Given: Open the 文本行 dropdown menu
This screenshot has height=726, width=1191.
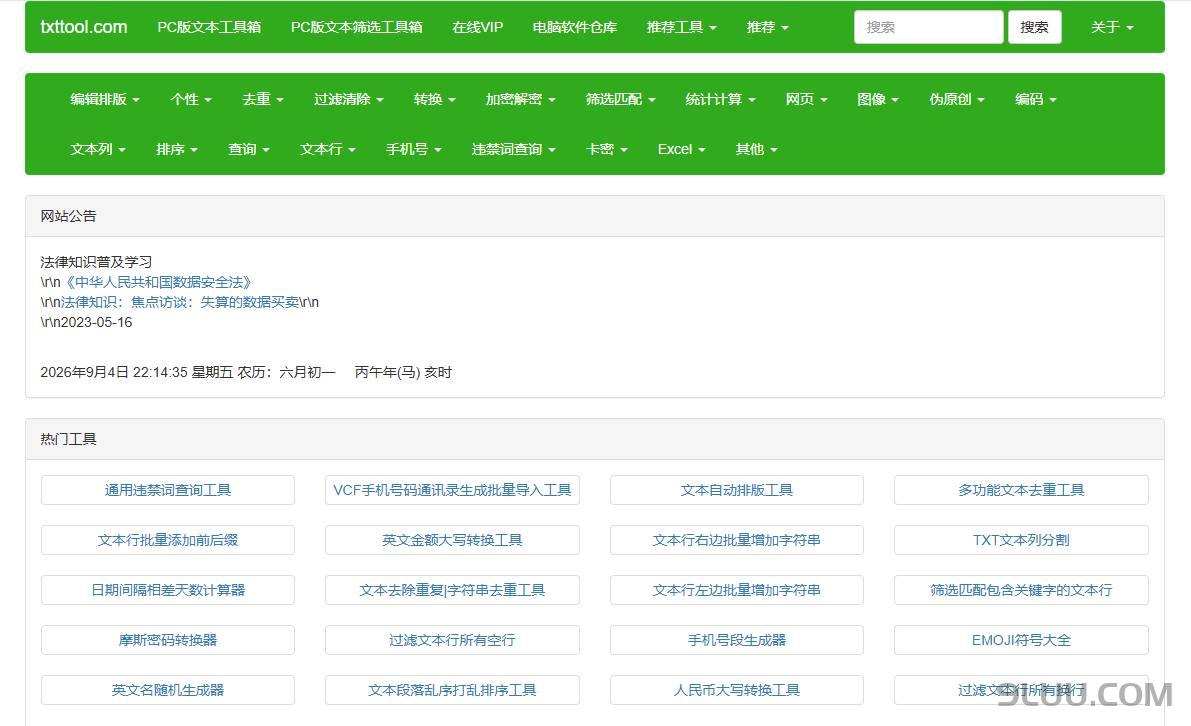Looking at the screenshot, I should [327, 149].
